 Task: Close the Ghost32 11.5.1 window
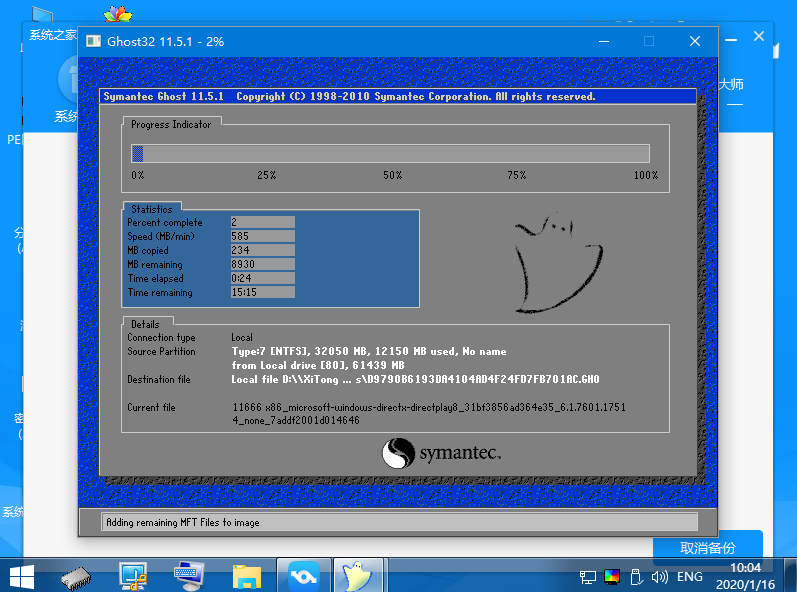694,42
